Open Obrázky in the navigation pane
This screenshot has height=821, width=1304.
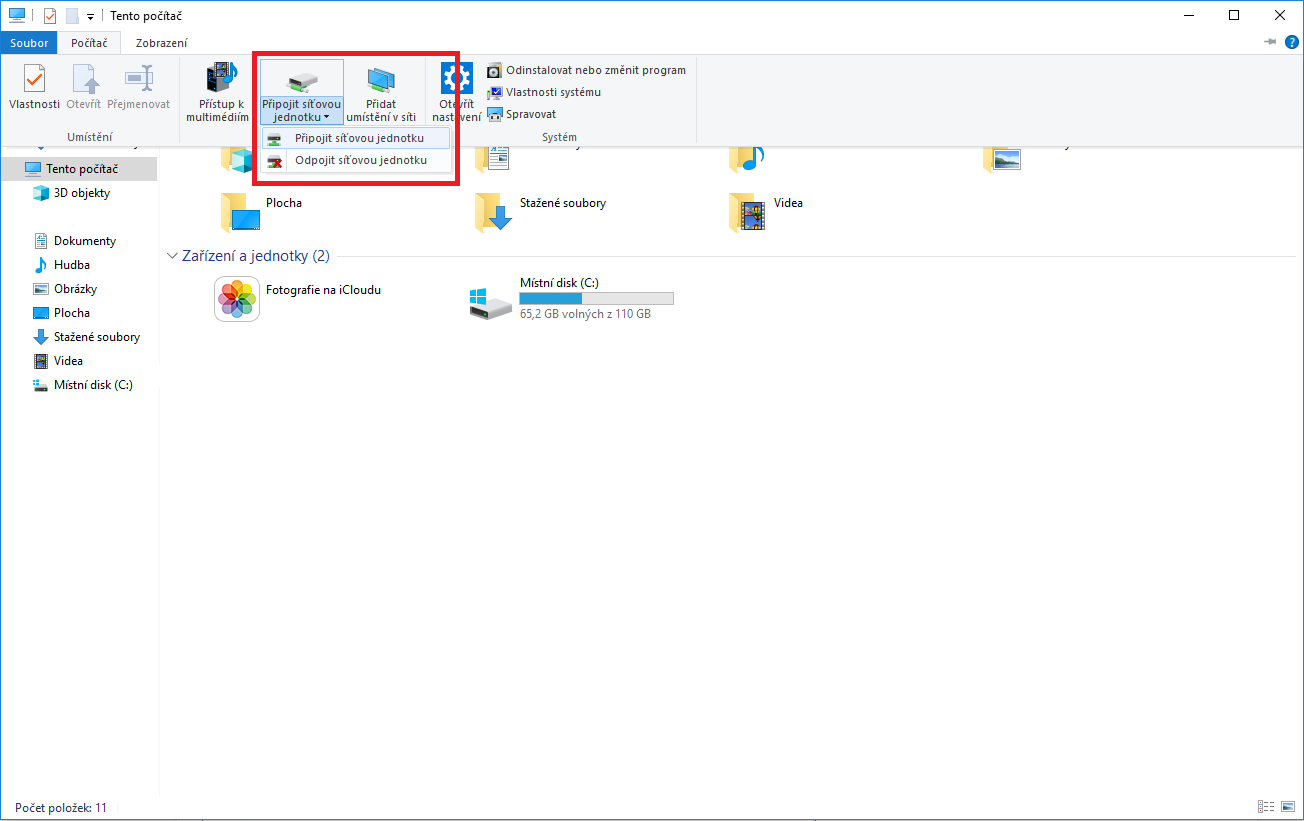(x=76, y=289)
